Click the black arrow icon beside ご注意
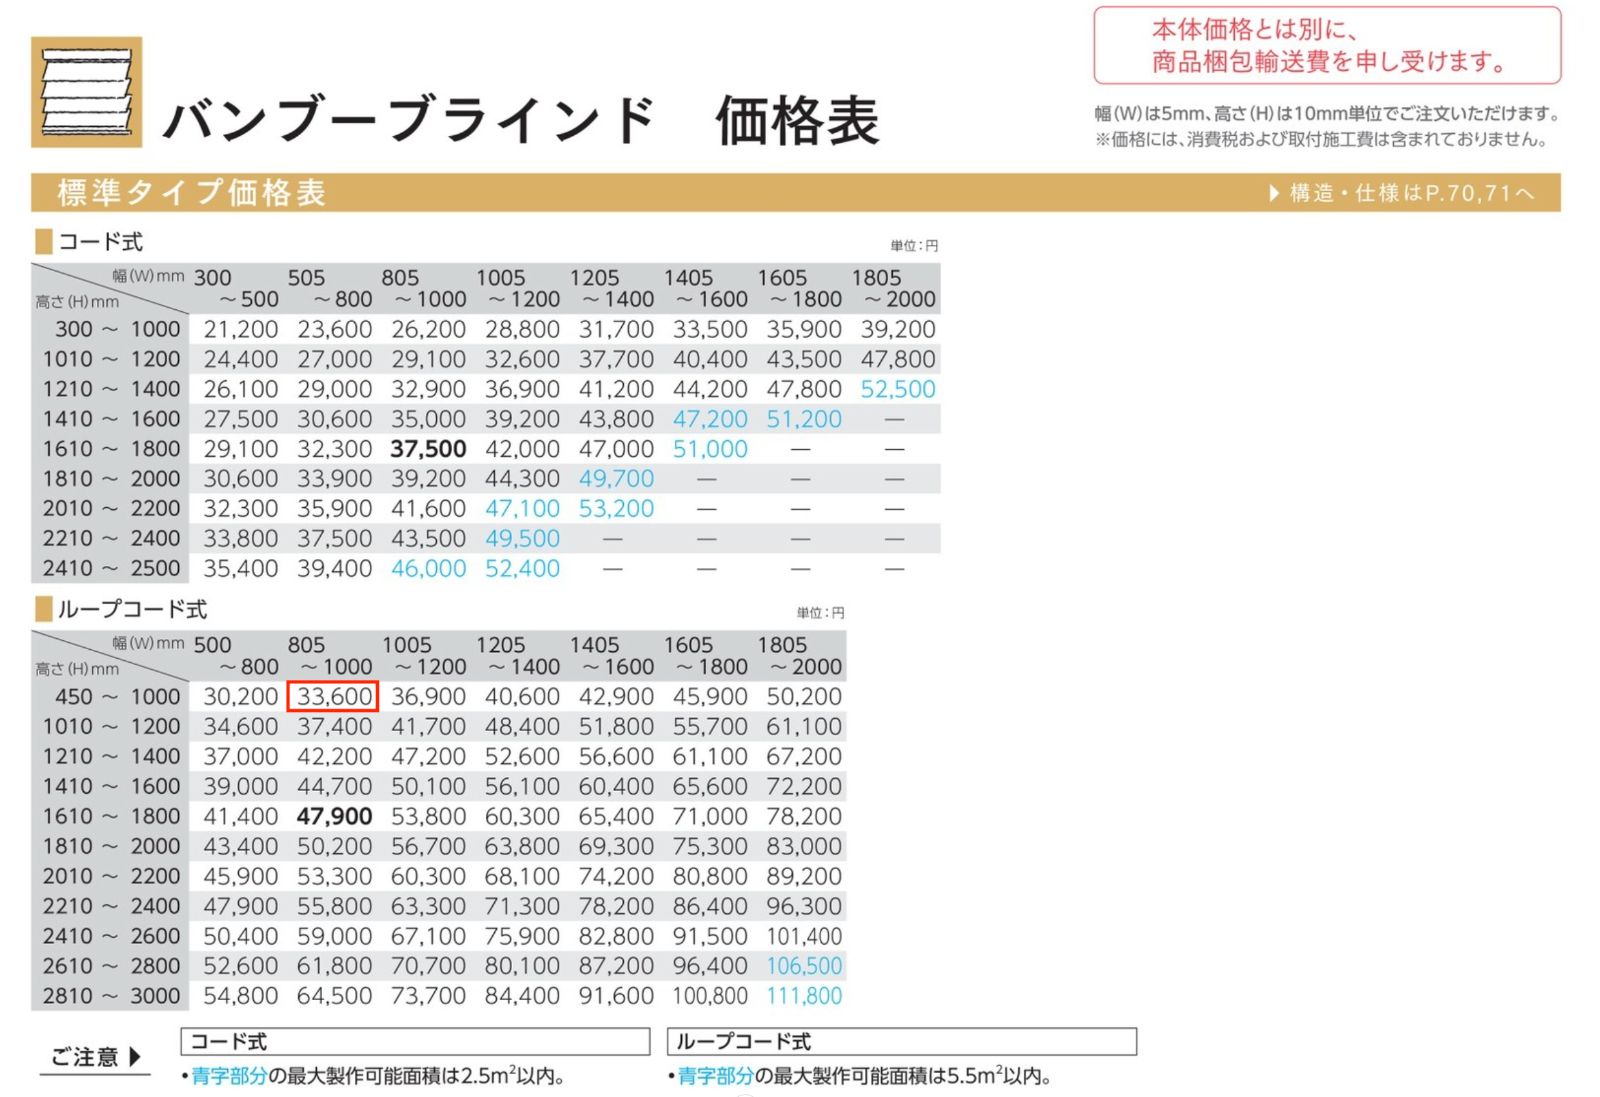 pos(132,1057)
